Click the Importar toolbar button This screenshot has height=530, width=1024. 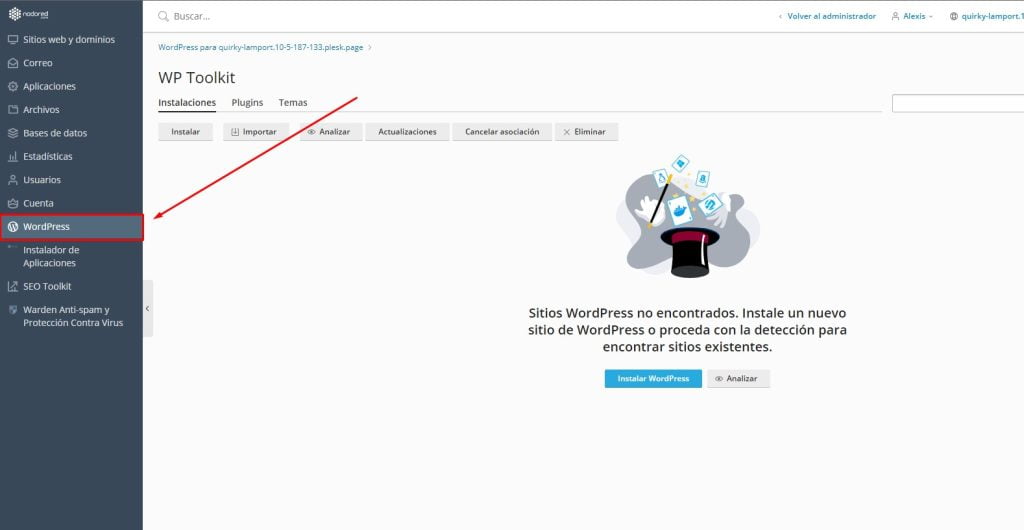pos(256,132)
